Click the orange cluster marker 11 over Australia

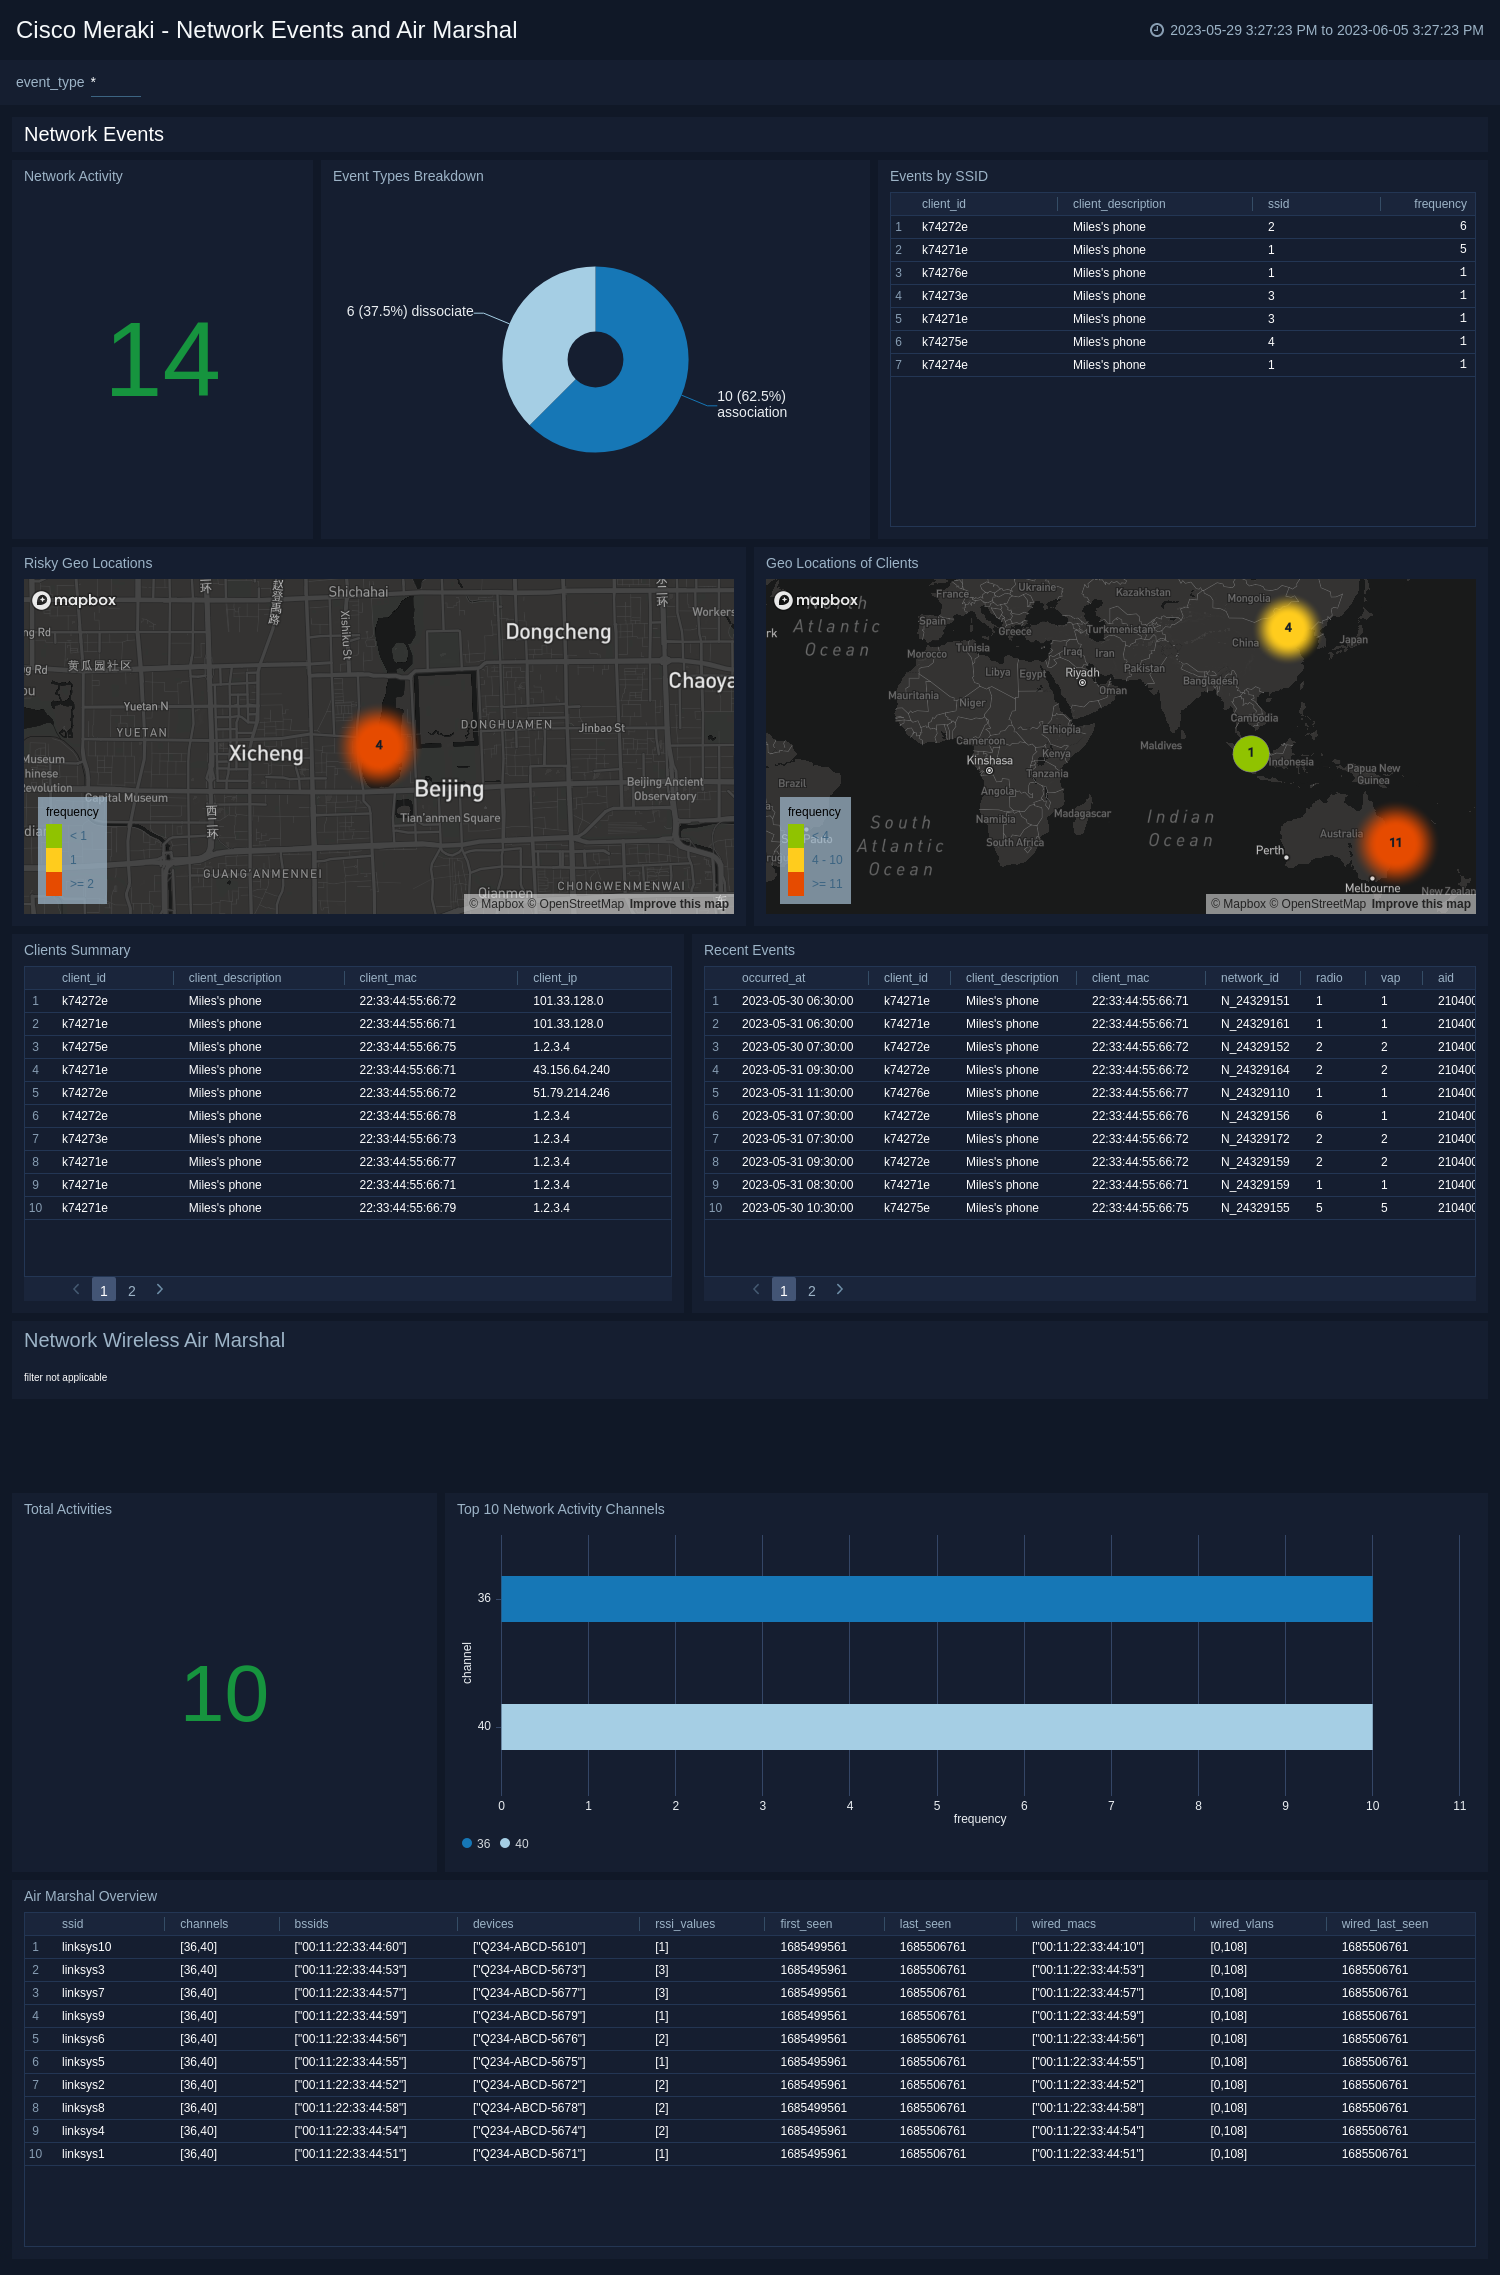click(x=1395, y=843)
